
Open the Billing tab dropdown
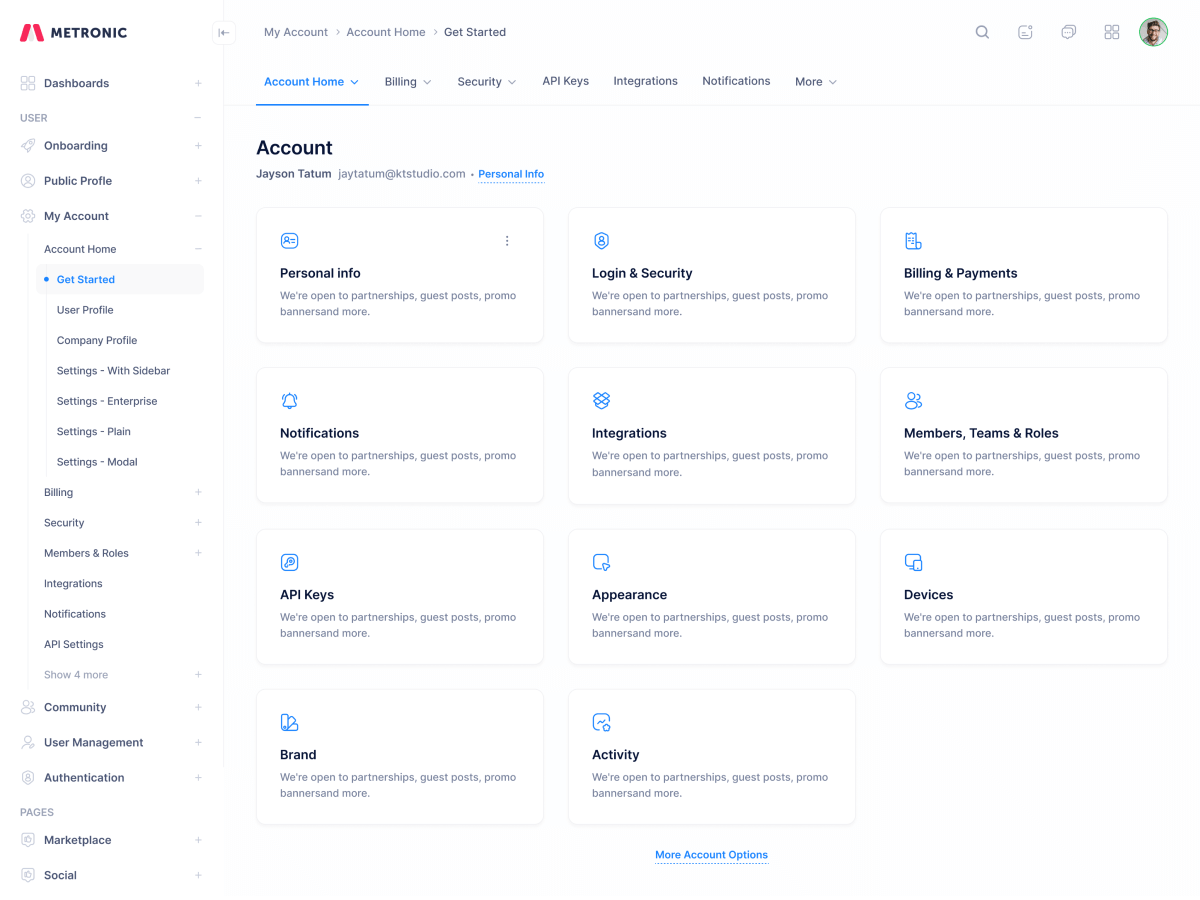[407, 82]
